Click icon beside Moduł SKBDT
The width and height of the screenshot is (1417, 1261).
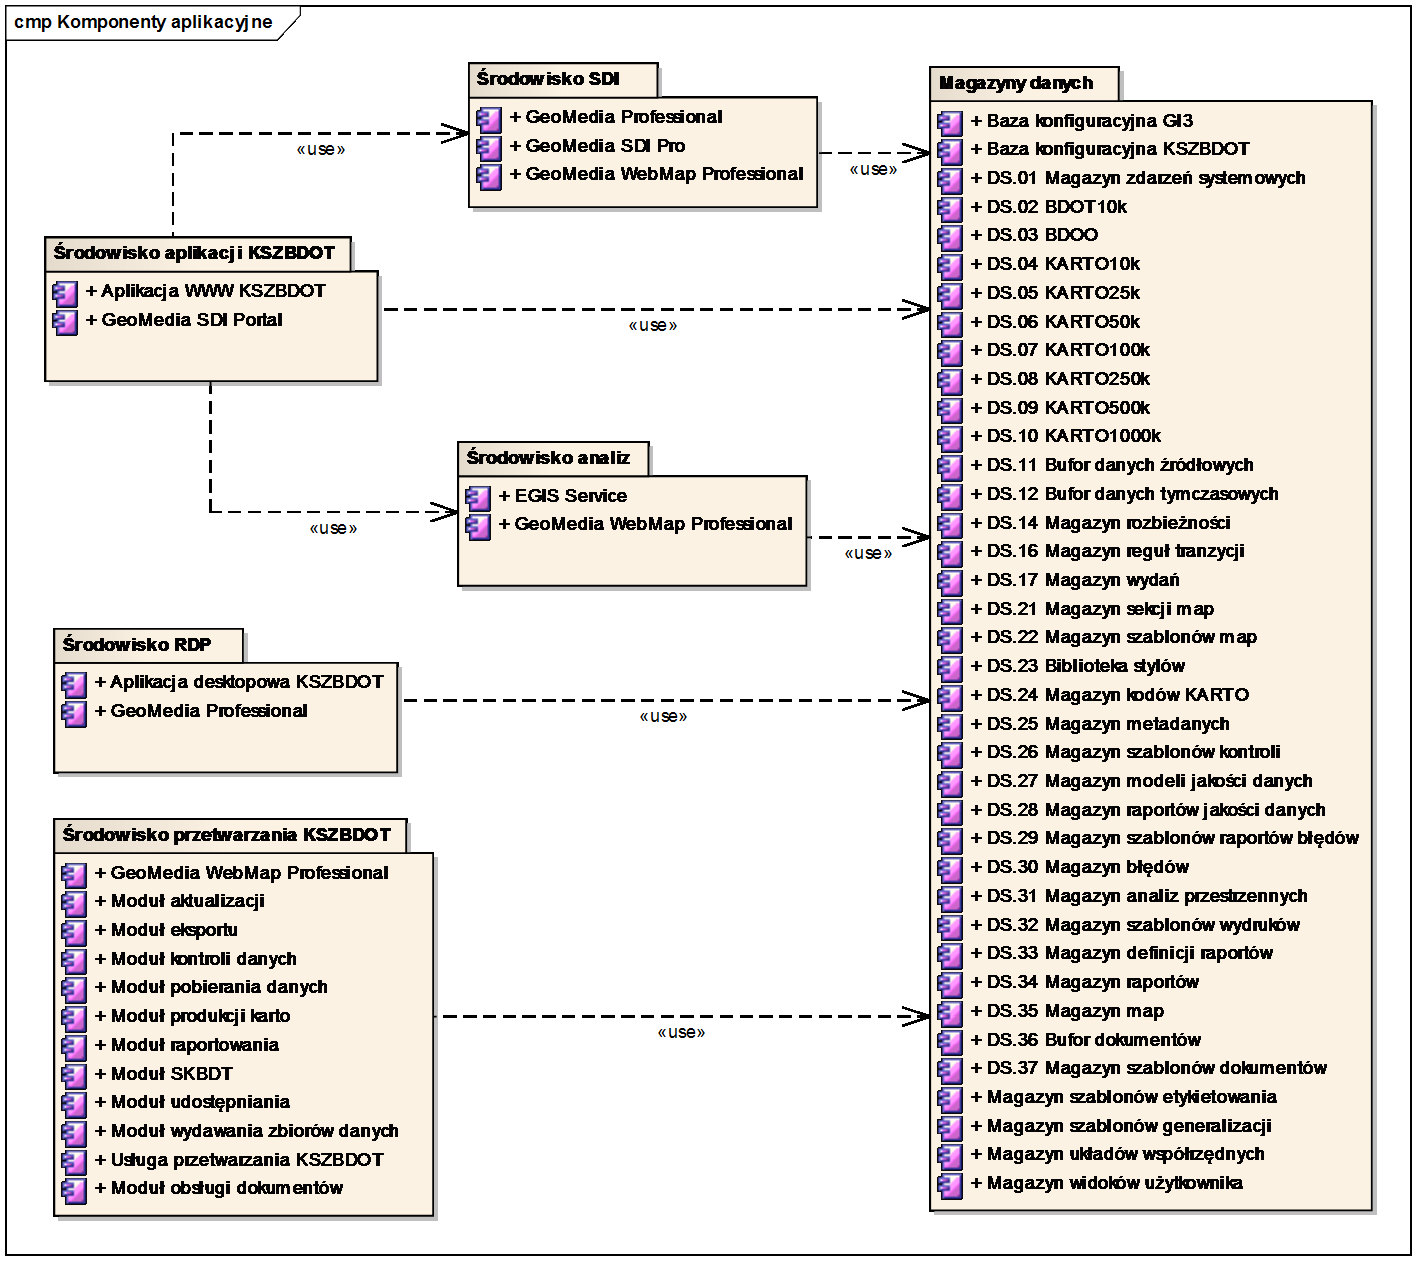pyautogui.click(x=74, y=1076)
